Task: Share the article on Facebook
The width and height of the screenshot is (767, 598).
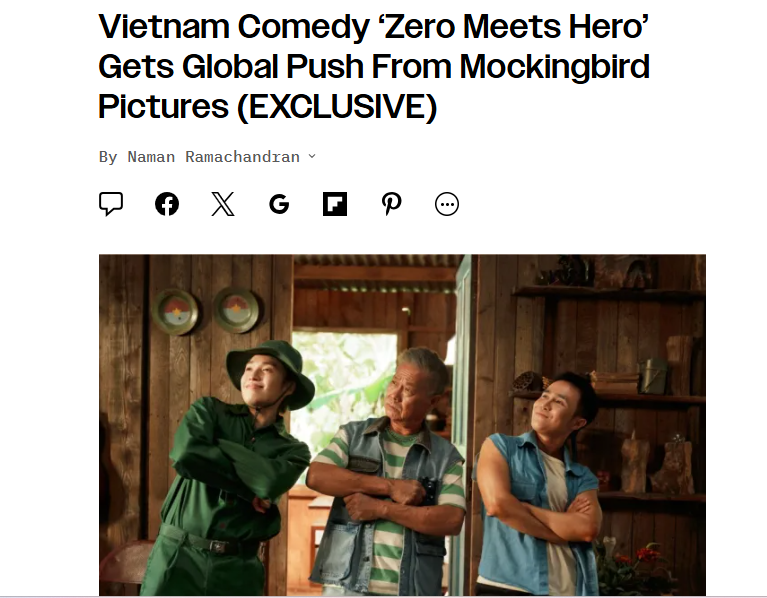Action: point(167,204)
